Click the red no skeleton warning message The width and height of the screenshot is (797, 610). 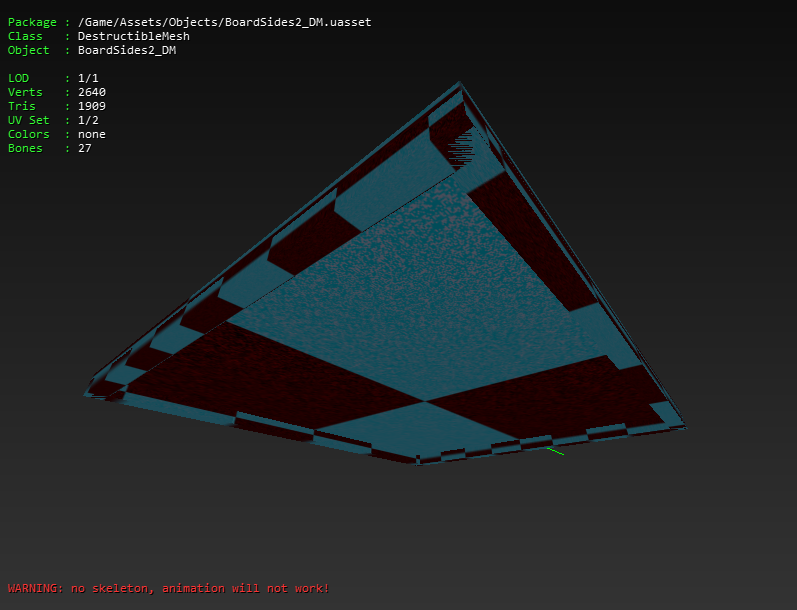pos(169,588)
